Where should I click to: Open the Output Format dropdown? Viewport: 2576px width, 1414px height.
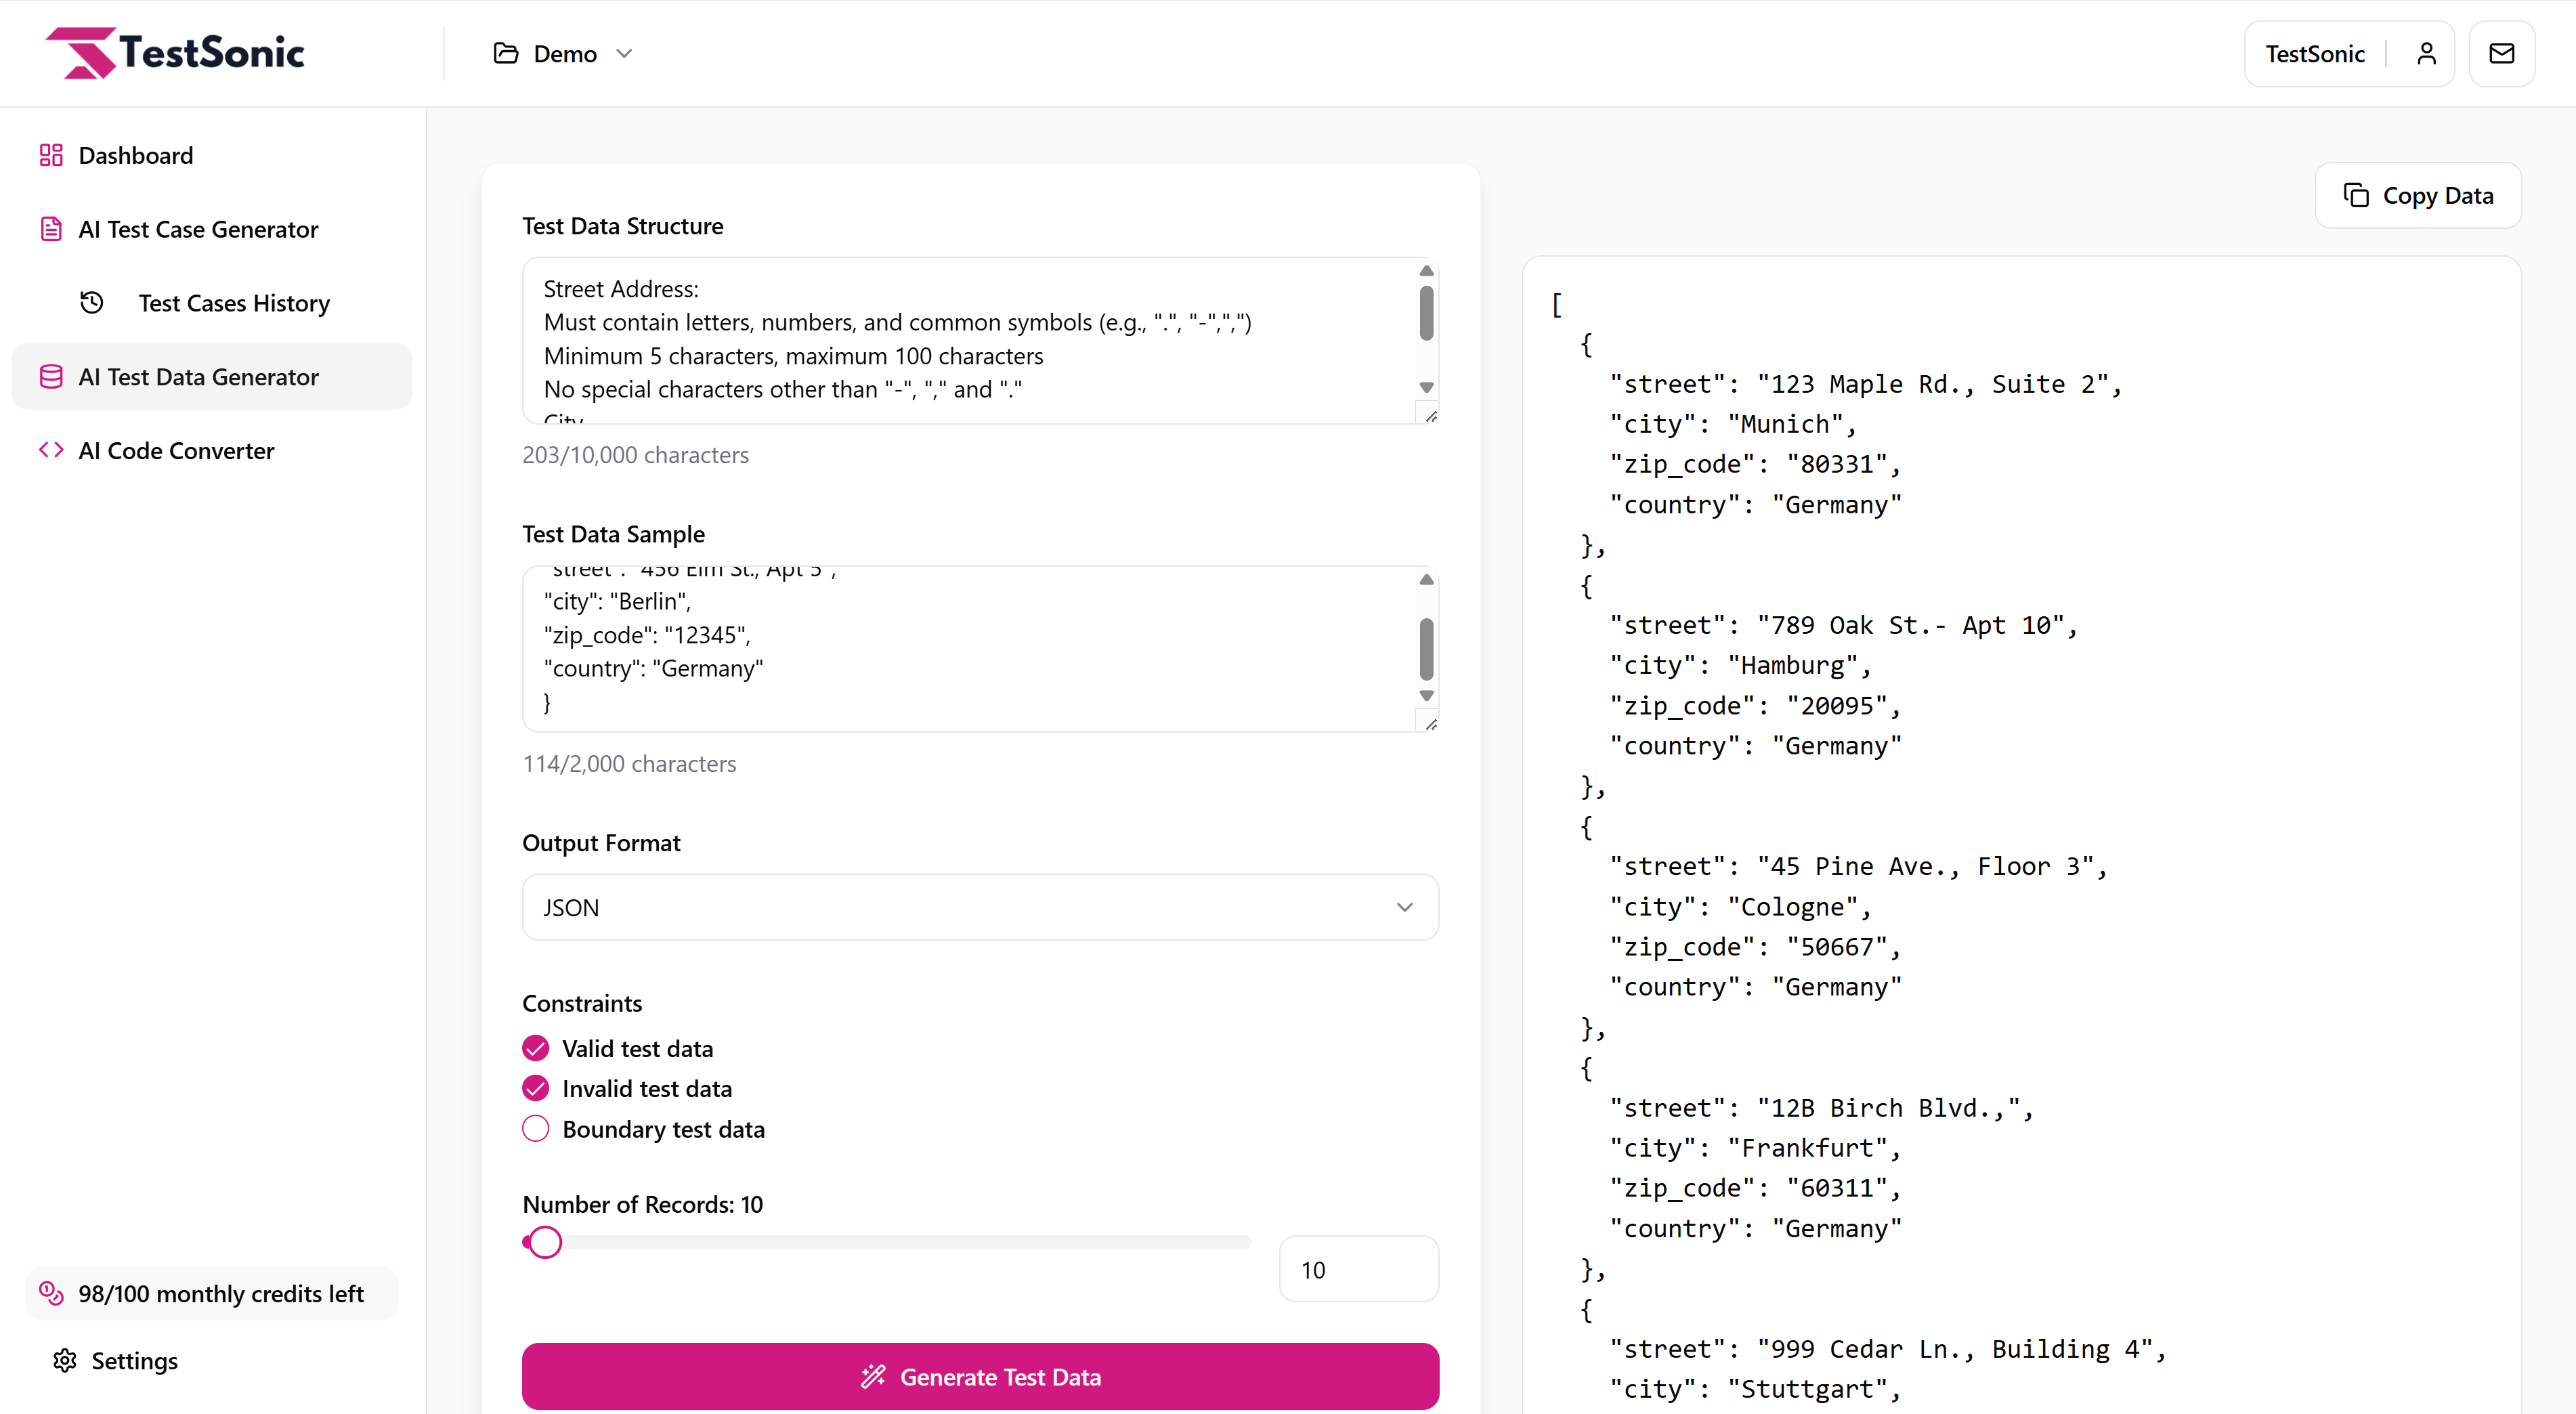[979, 906]
